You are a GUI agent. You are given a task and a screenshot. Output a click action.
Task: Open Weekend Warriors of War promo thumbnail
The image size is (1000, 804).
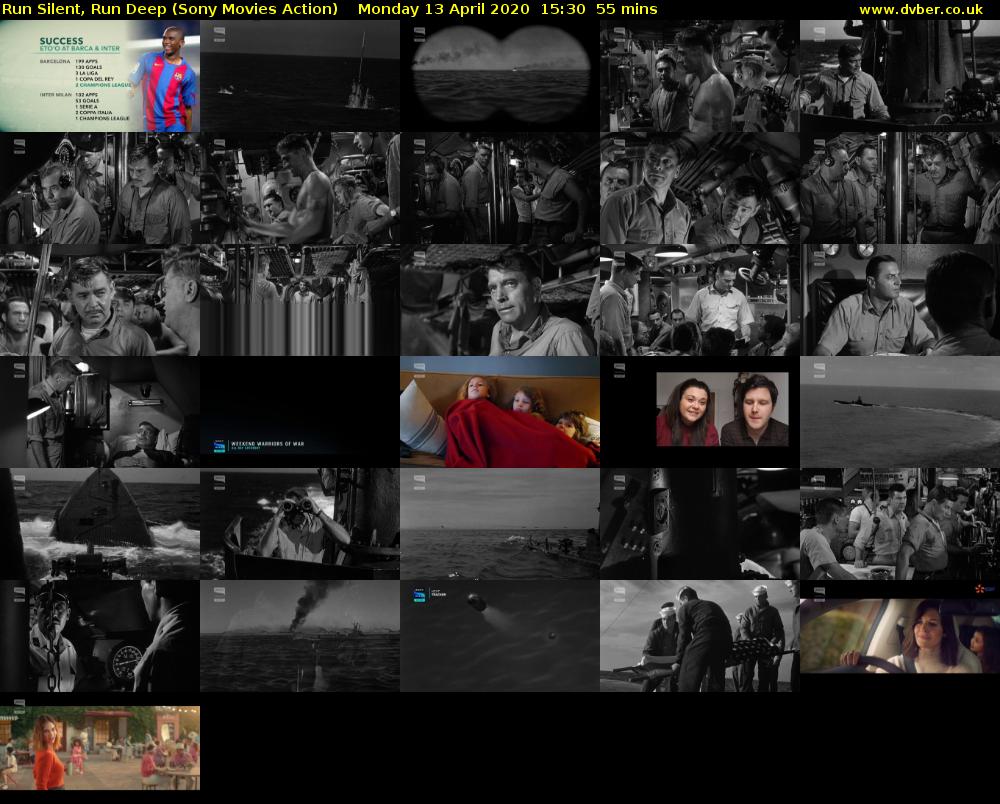pyautogui.click(x=300, y=412)
